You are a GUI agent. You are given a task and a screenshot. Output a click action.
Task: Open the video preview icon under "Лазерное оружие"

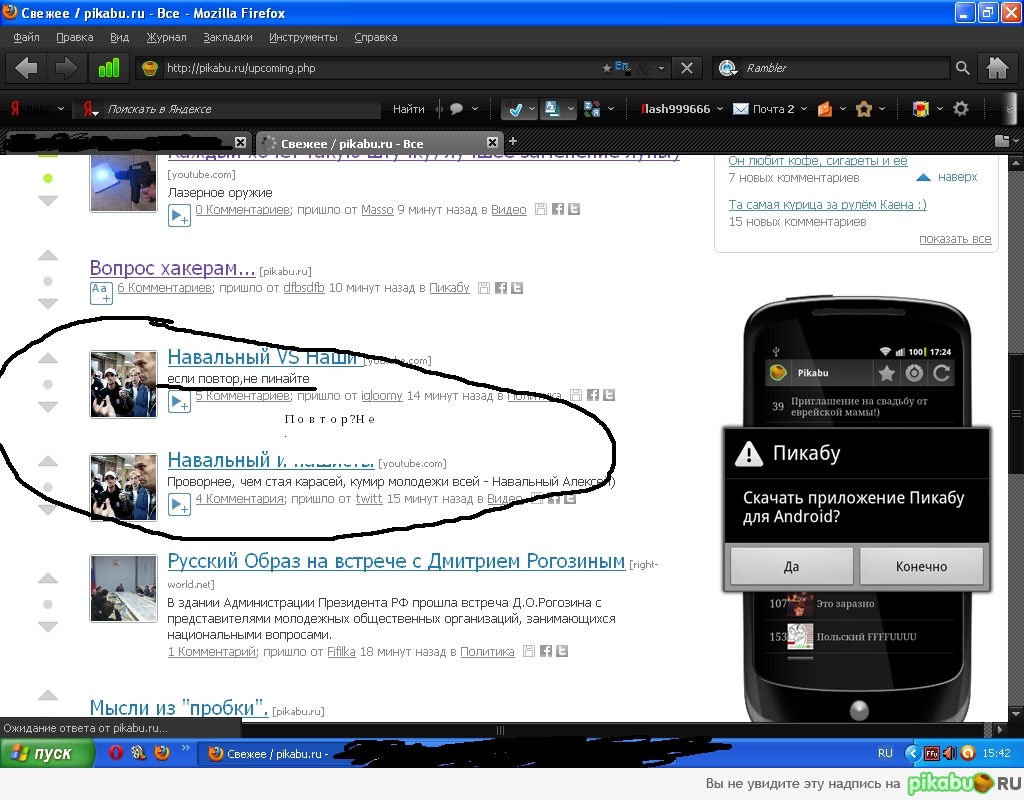click(179, 215)
